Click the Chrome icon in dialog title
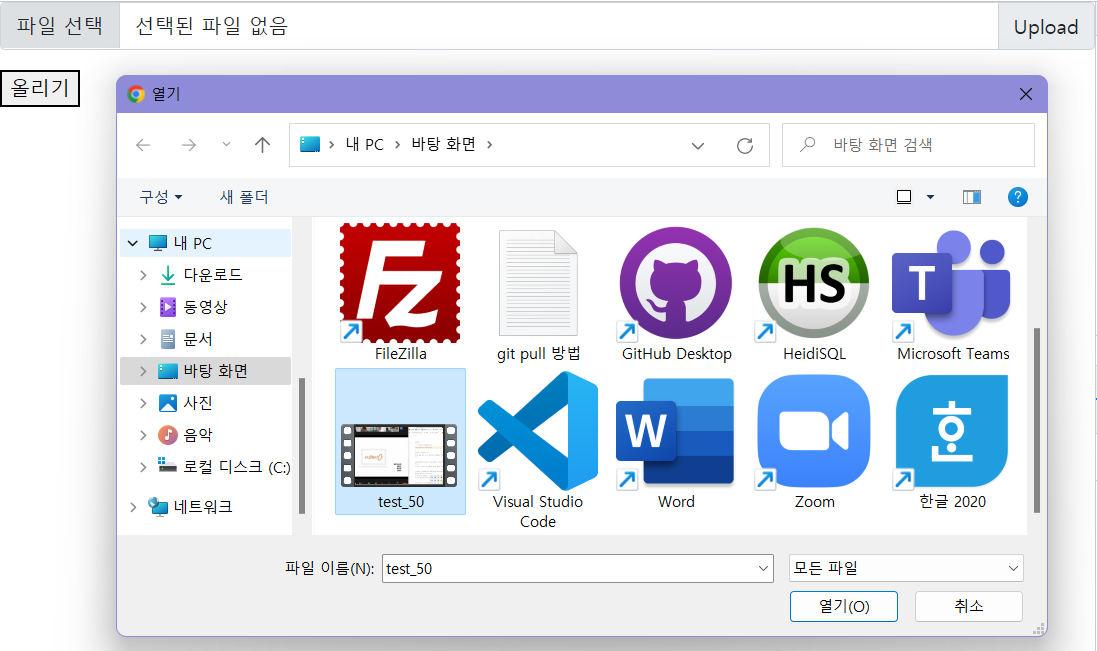The height and width of the screenshot is (651, 1097). click(x=136, y=94)
